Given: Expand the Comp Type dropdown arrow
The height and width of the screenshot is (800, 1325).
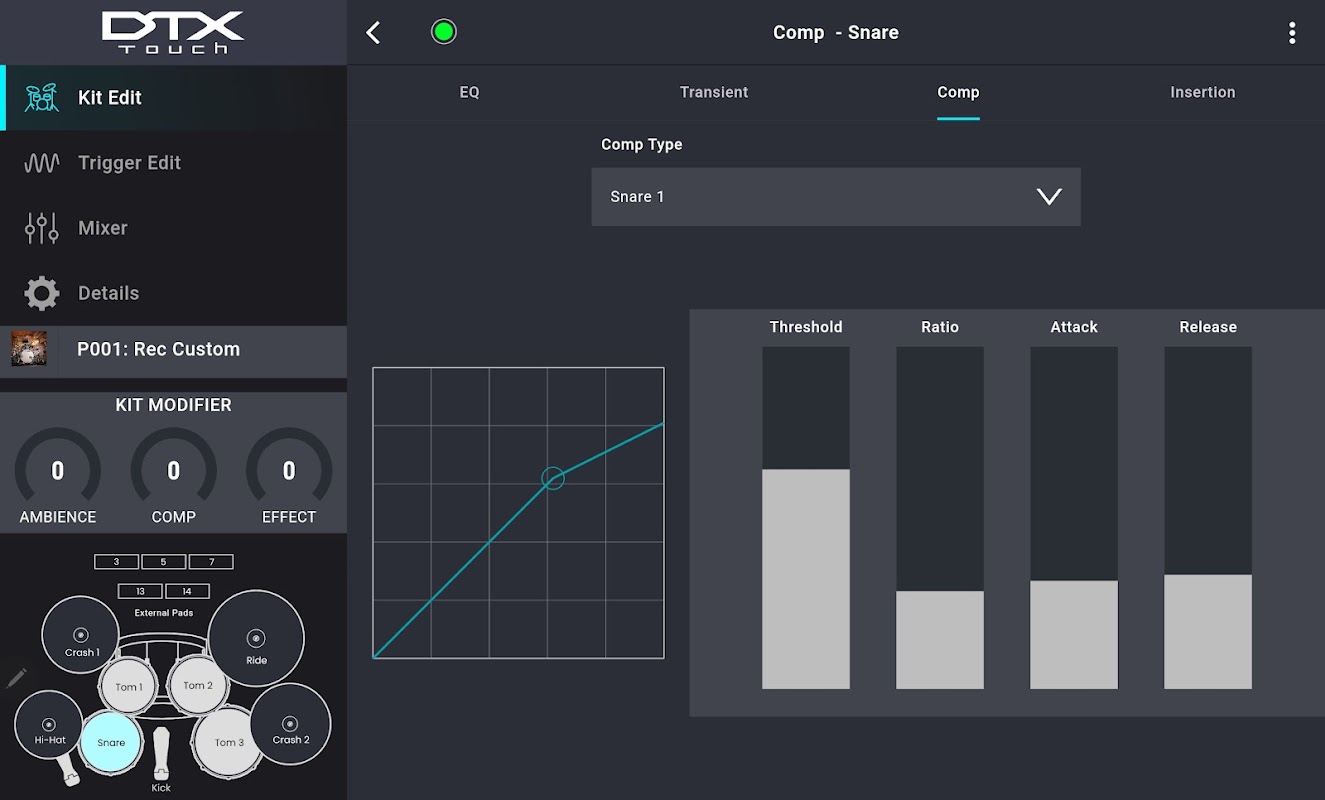Looking at the screenshot, I should coord(1049,197).
